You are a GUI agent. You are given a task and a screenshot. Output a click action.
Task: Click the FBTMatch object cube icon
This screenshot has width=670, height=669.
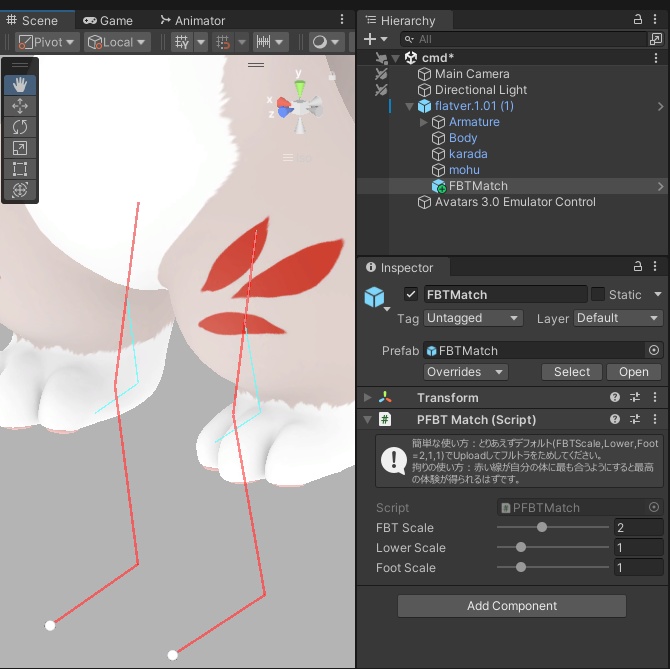point(374,296)
